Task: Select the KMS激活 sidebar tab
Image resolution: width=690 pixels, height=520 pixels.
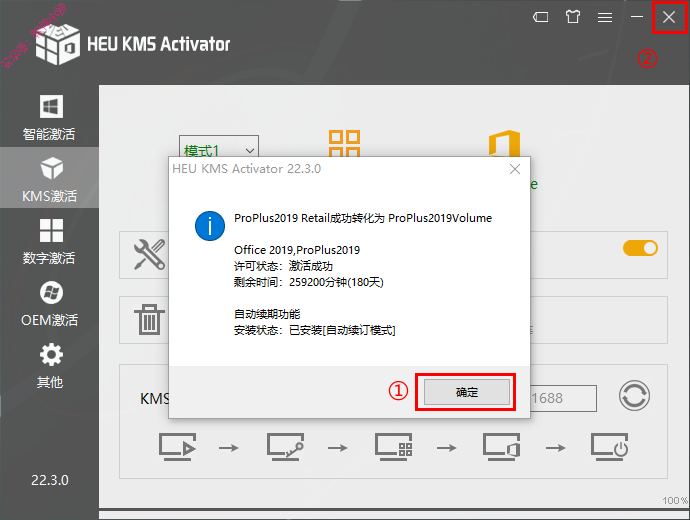Action: (49, 178)
